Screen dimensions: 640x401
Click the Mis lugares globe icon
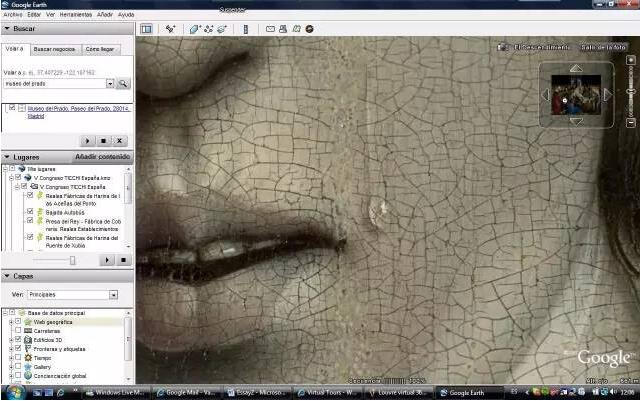pos(22,169)
